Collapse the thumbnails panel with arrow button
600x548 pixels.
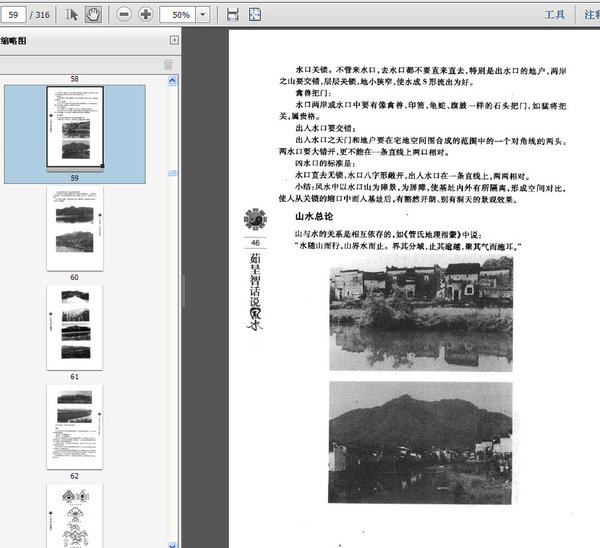tap(174, 40)
